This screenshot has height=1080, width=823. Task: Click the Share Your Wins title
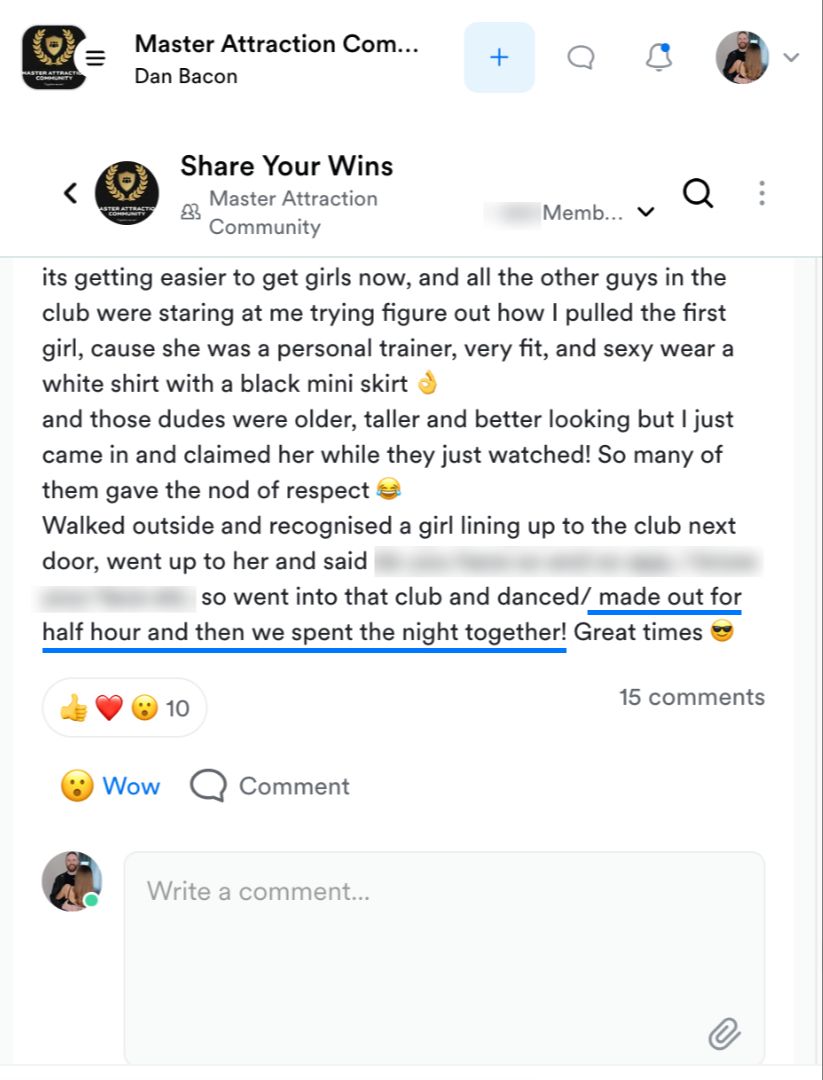pyautogui.click(x=287, y=166)
